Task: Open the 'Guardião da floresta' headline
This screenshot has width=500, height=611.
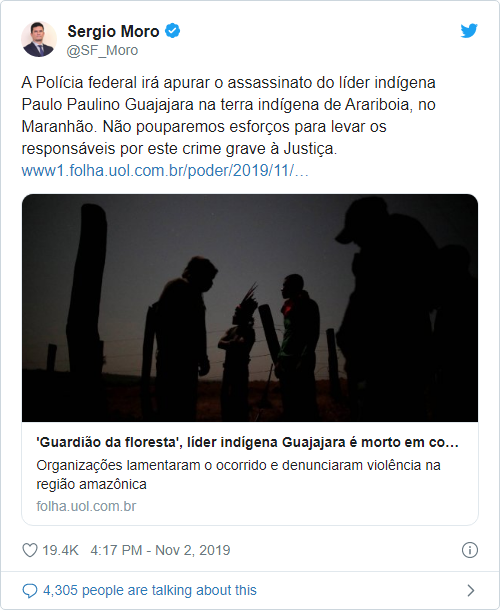Action: point(247,442)
